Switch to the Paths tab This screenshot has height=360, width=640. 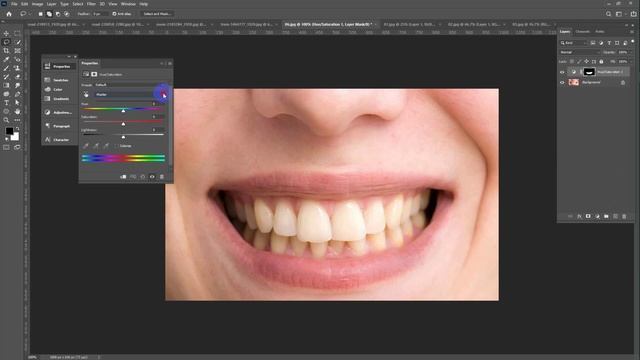(x=600, y=31)
